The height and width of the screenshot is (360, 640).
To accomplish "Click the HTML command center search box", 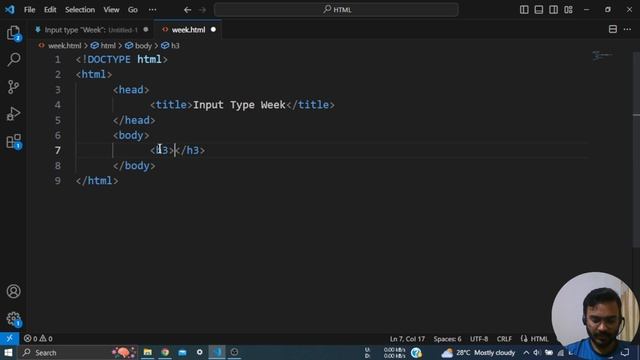I will point(336,10).
